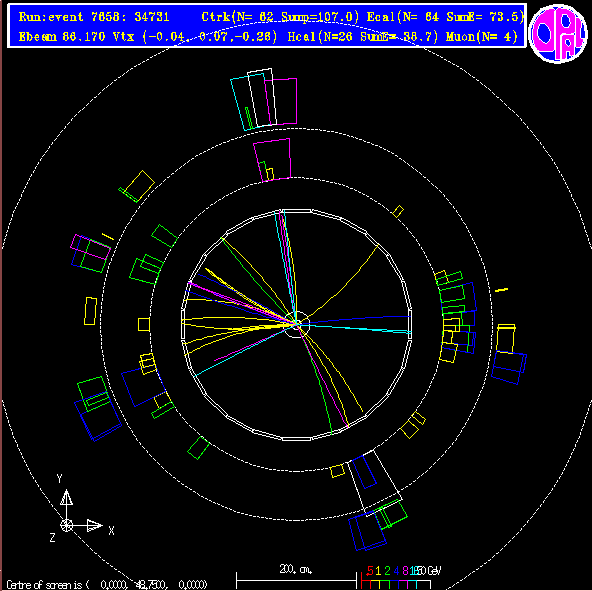Click the Centre of screen coordinates text
The height and width of the screenshot is (591, 592).
[x=107, y=585]
